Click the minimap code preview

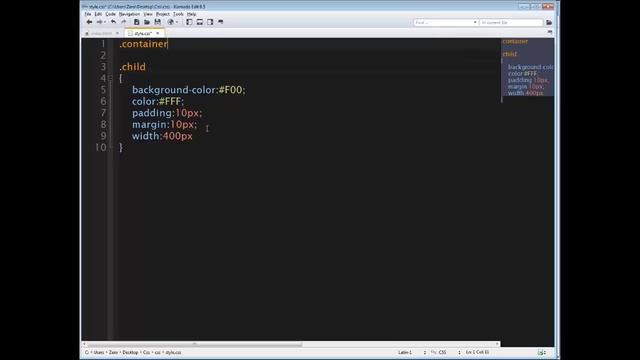[527, 67]
